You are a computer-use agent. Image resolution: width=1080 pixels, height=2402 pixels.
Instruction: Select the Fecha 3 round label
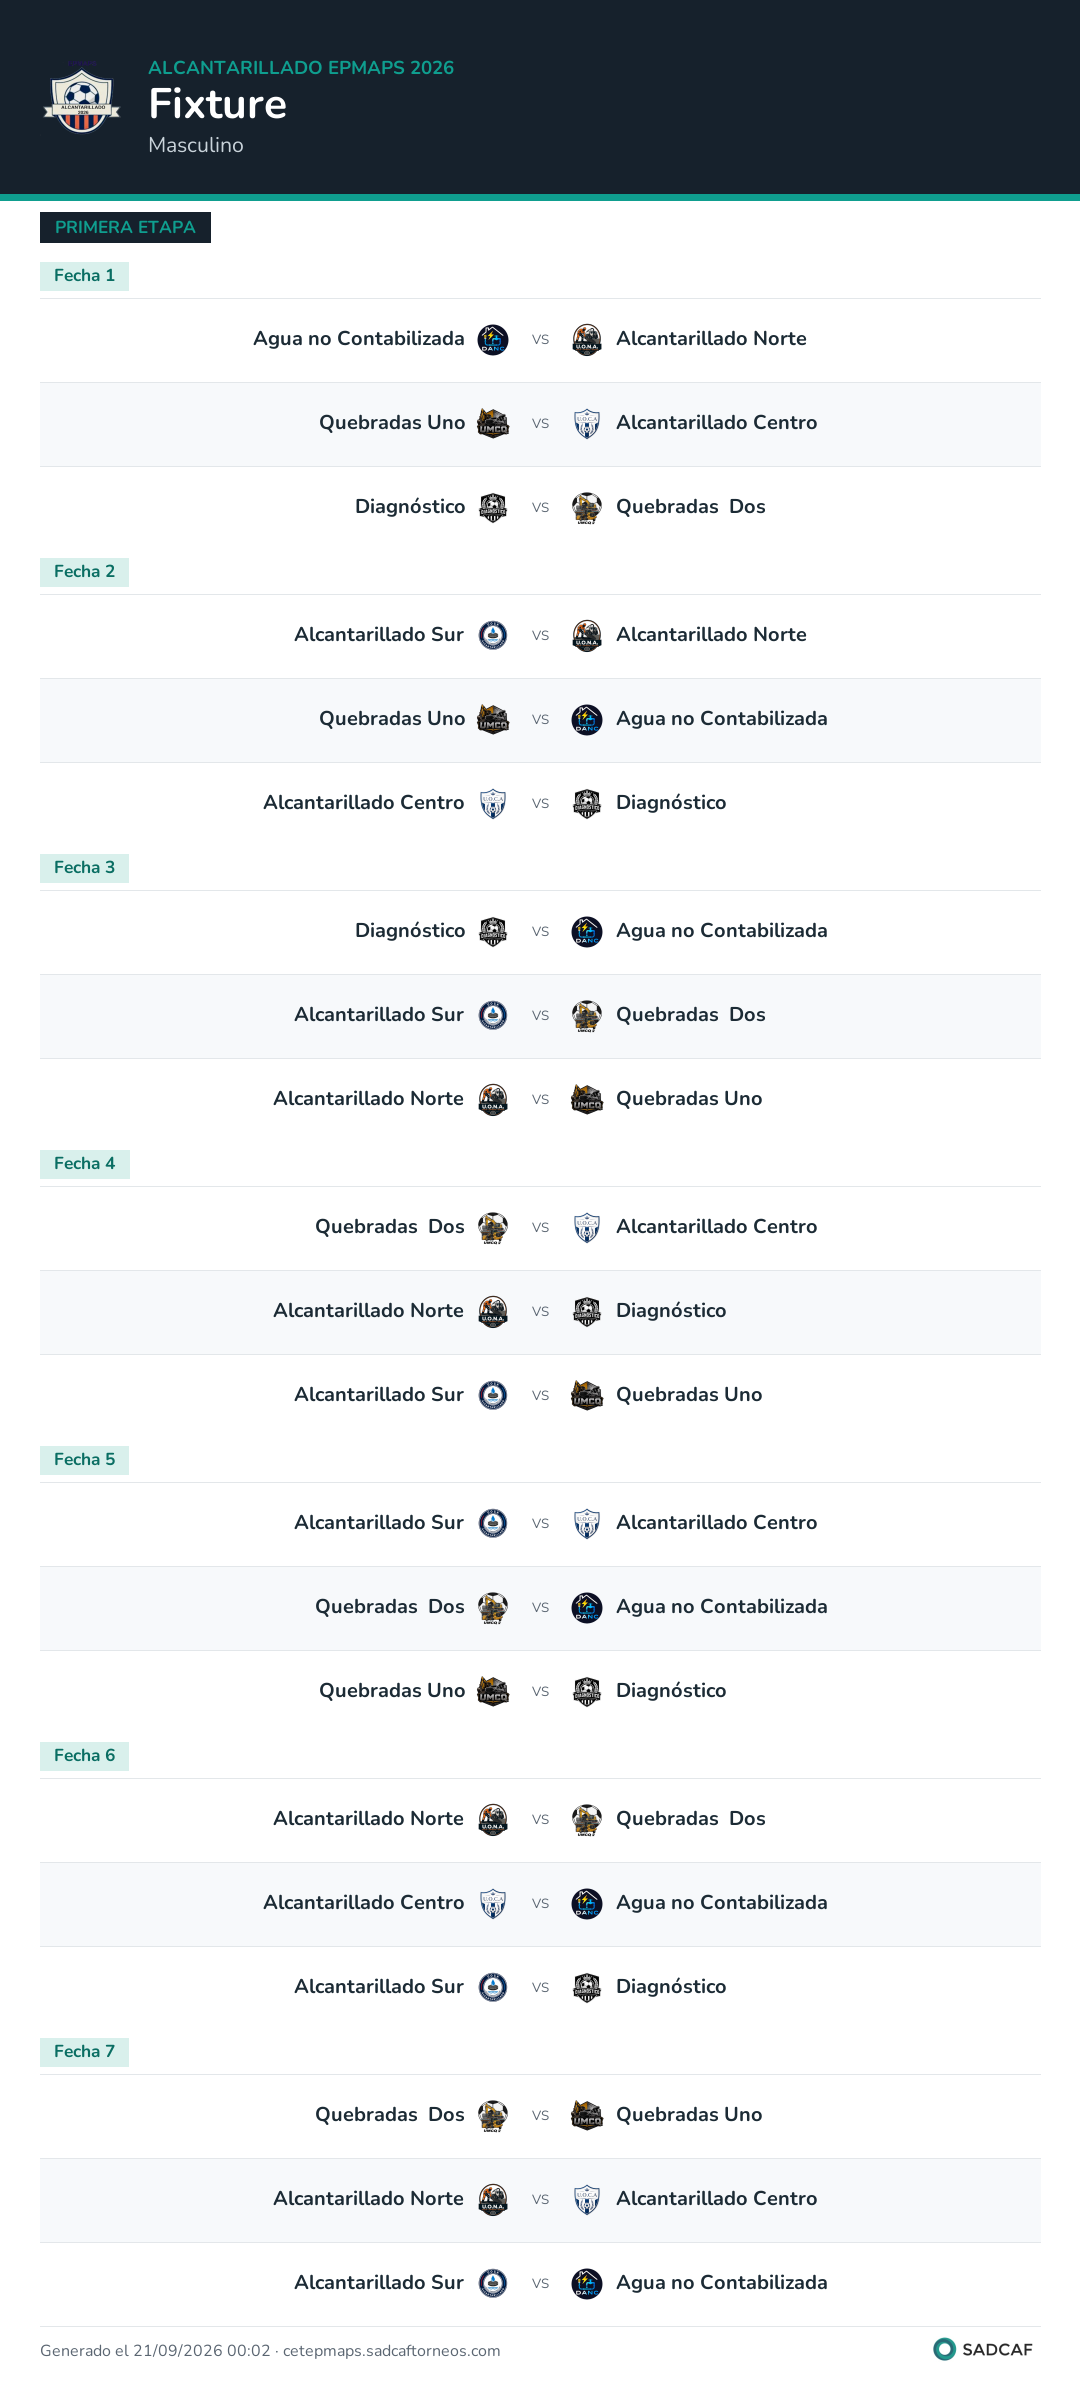[84, 868]
